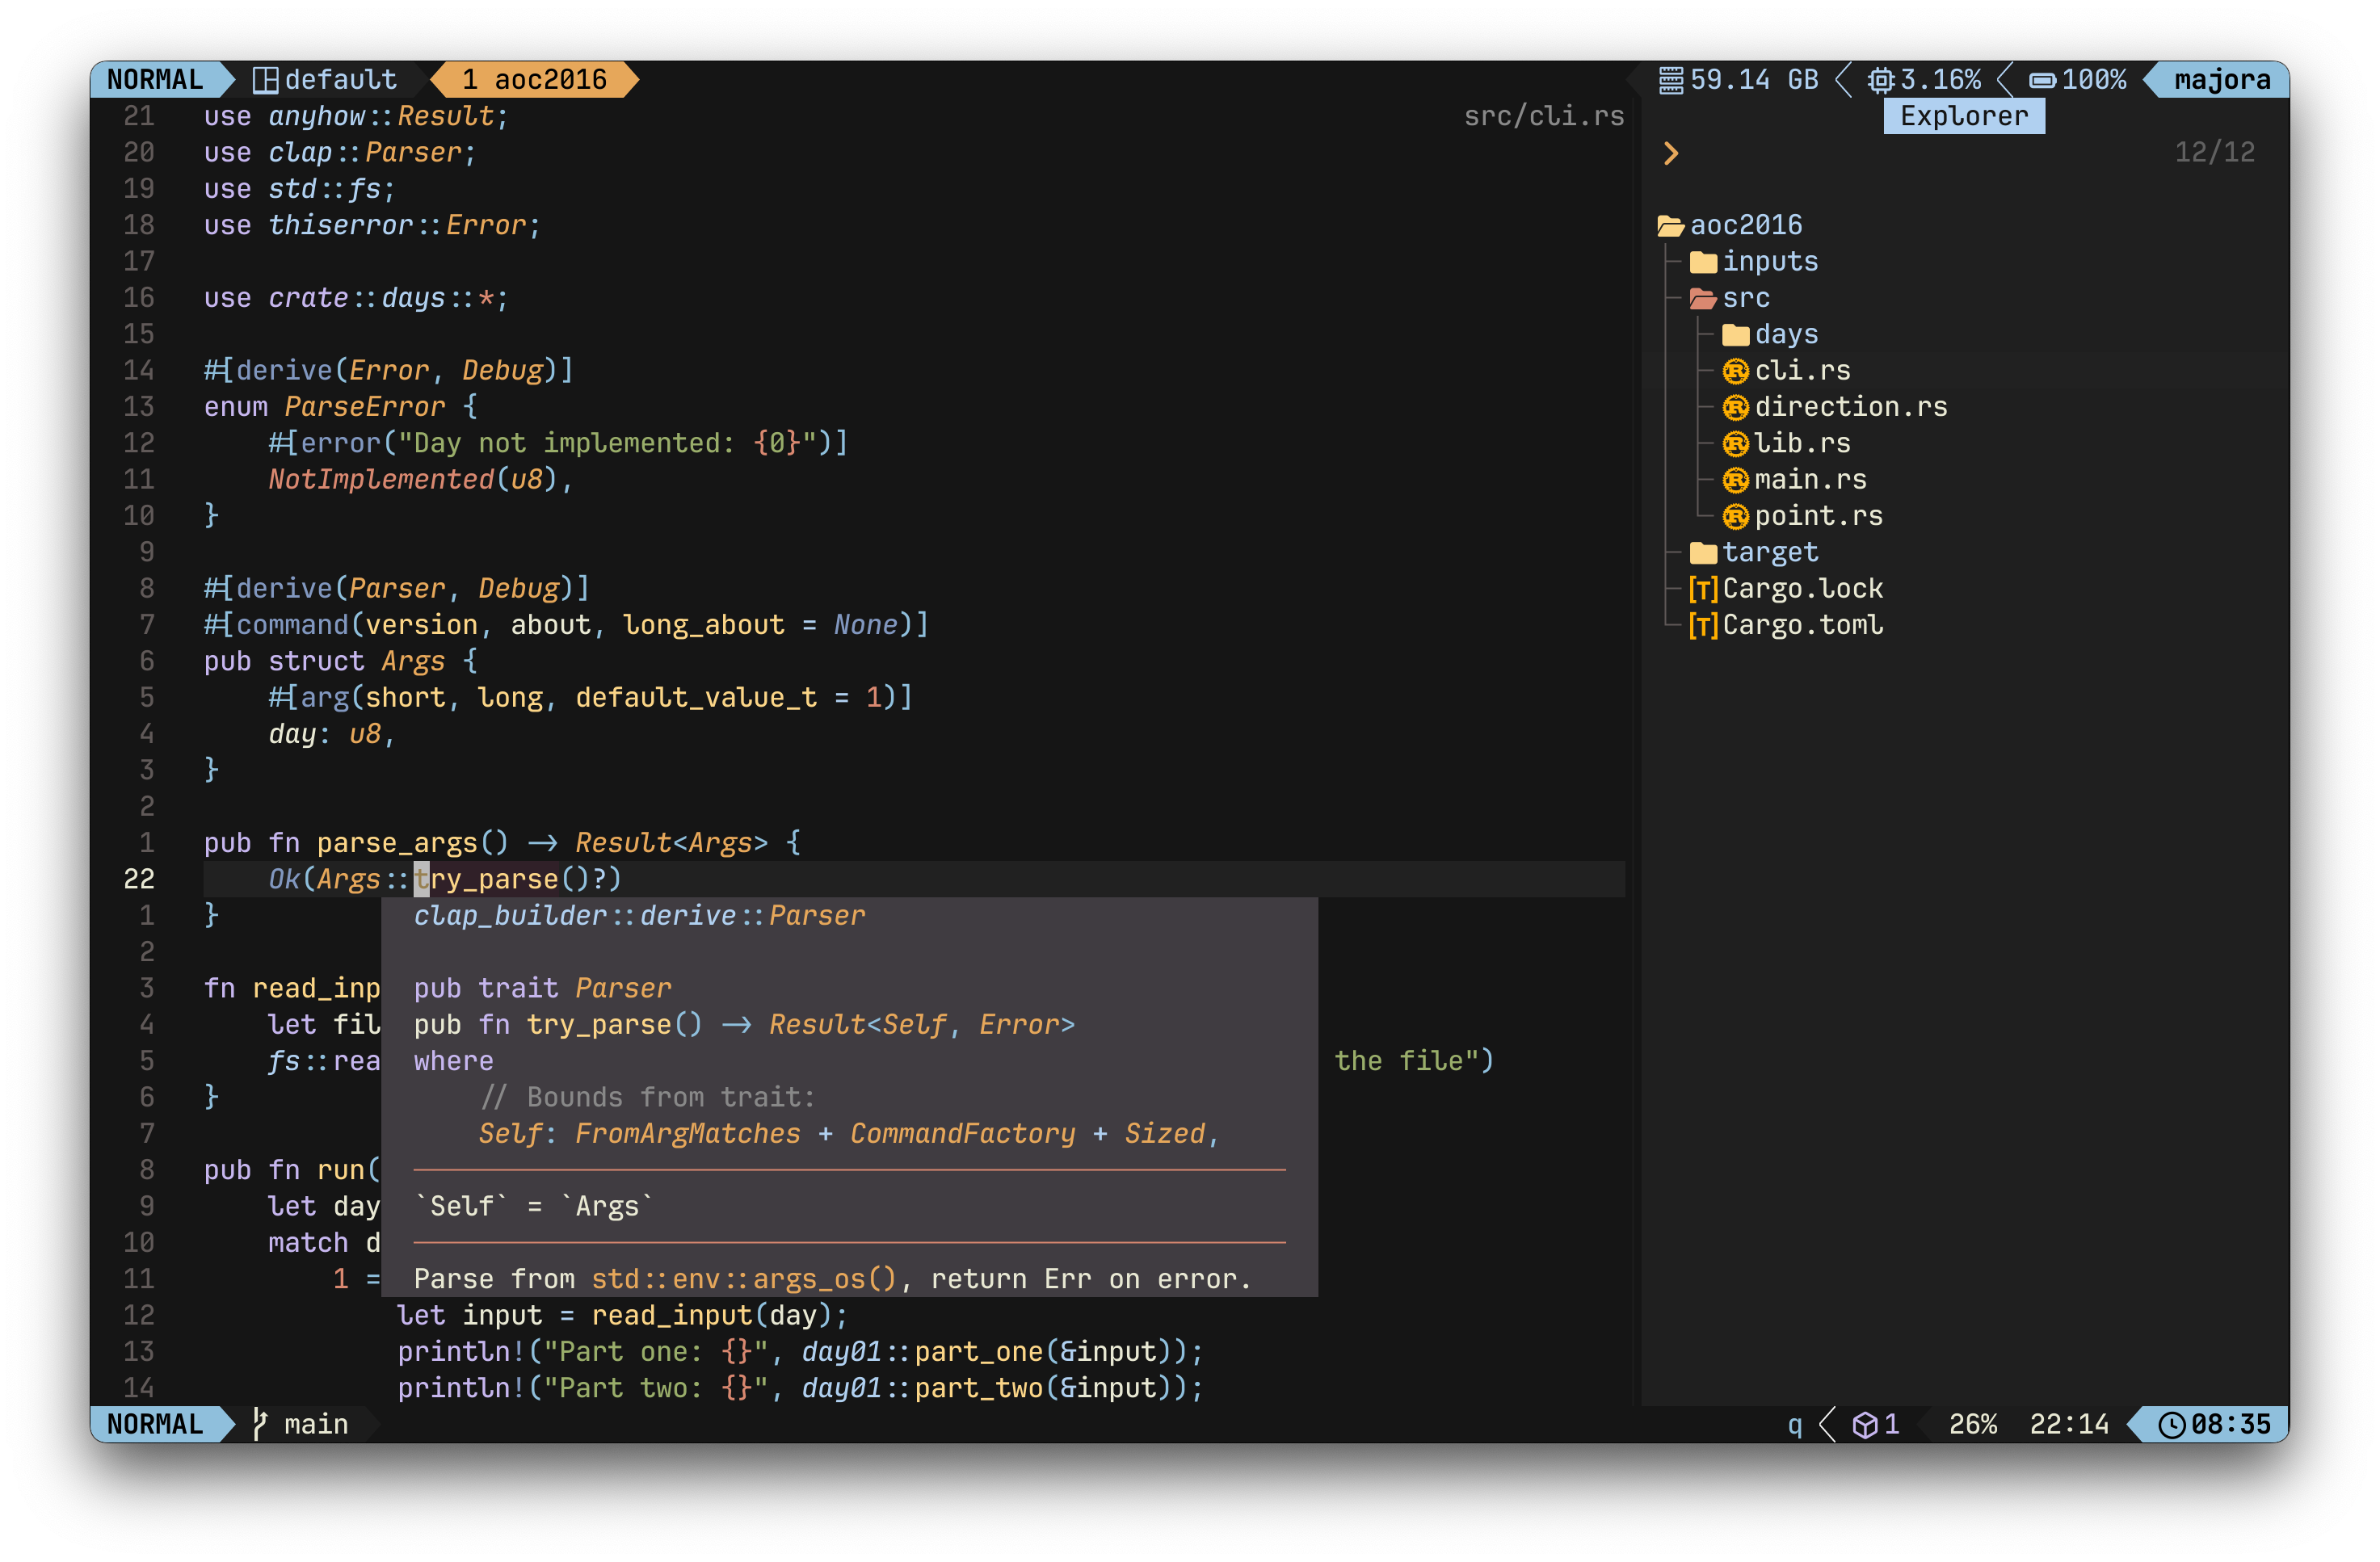The image size is (2380, 1562).
Task: Select the inputs folder name
Action: coord(1770,262)
